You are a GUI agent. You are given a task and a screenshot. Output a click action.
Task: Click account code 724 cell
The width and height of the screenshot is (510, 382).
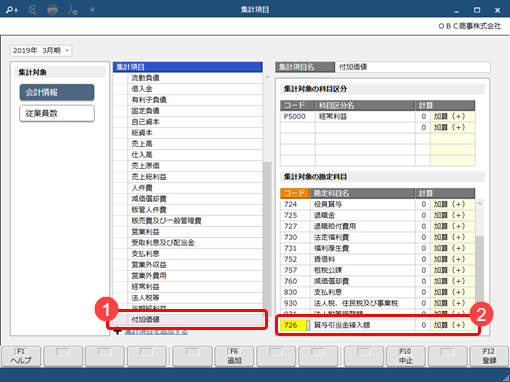[295, 204]
